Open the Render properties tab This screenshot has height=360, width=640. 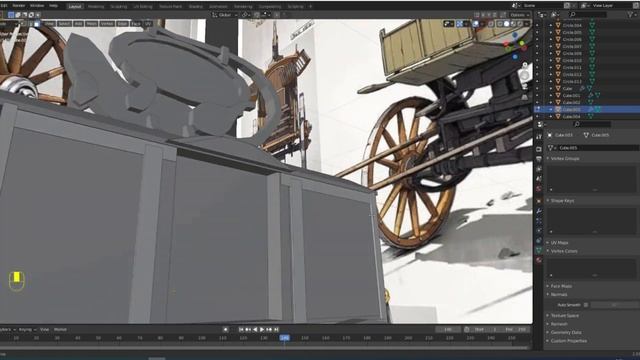tap(539, 149)
